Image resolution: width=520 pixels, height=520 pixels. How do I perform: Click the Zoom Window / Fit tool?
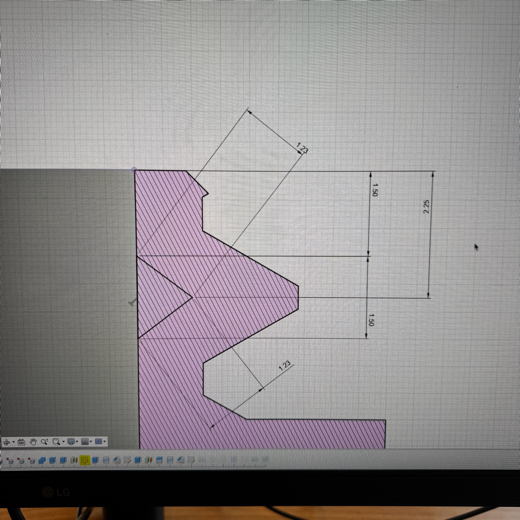(56, 442)
